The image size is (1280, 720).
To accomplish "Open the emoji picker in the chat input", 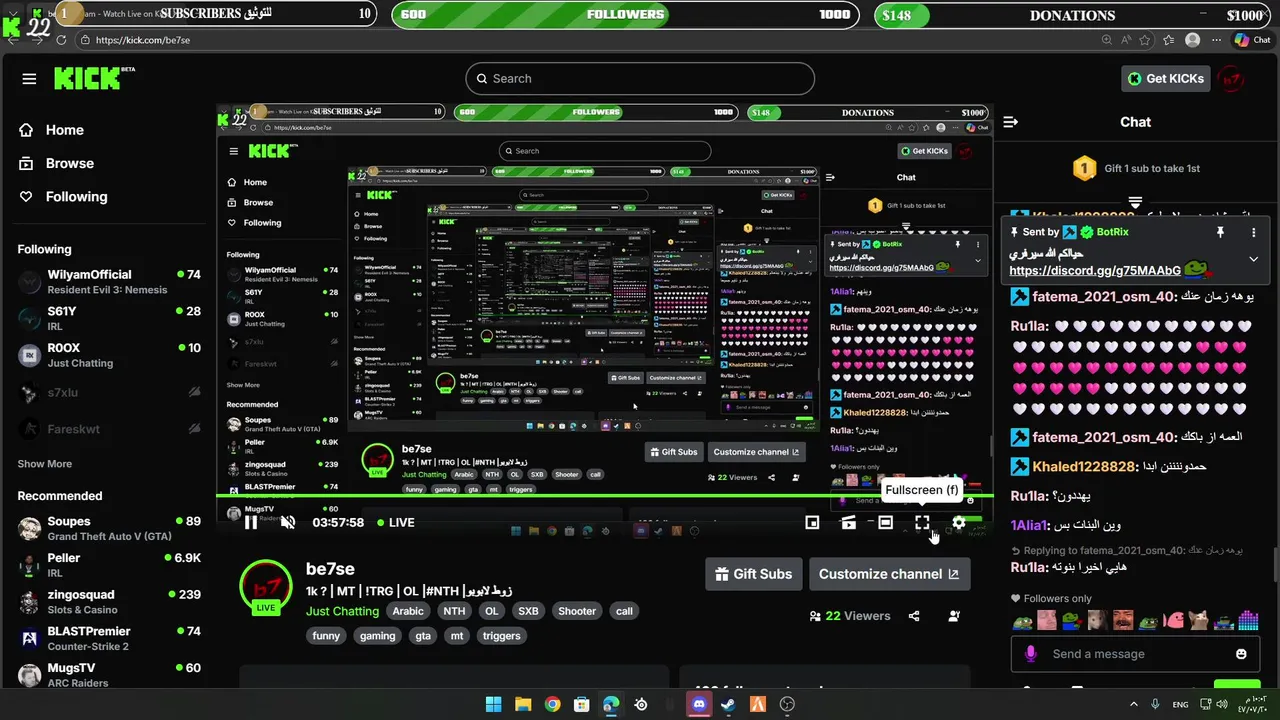I will click(x=1241, y=654).
